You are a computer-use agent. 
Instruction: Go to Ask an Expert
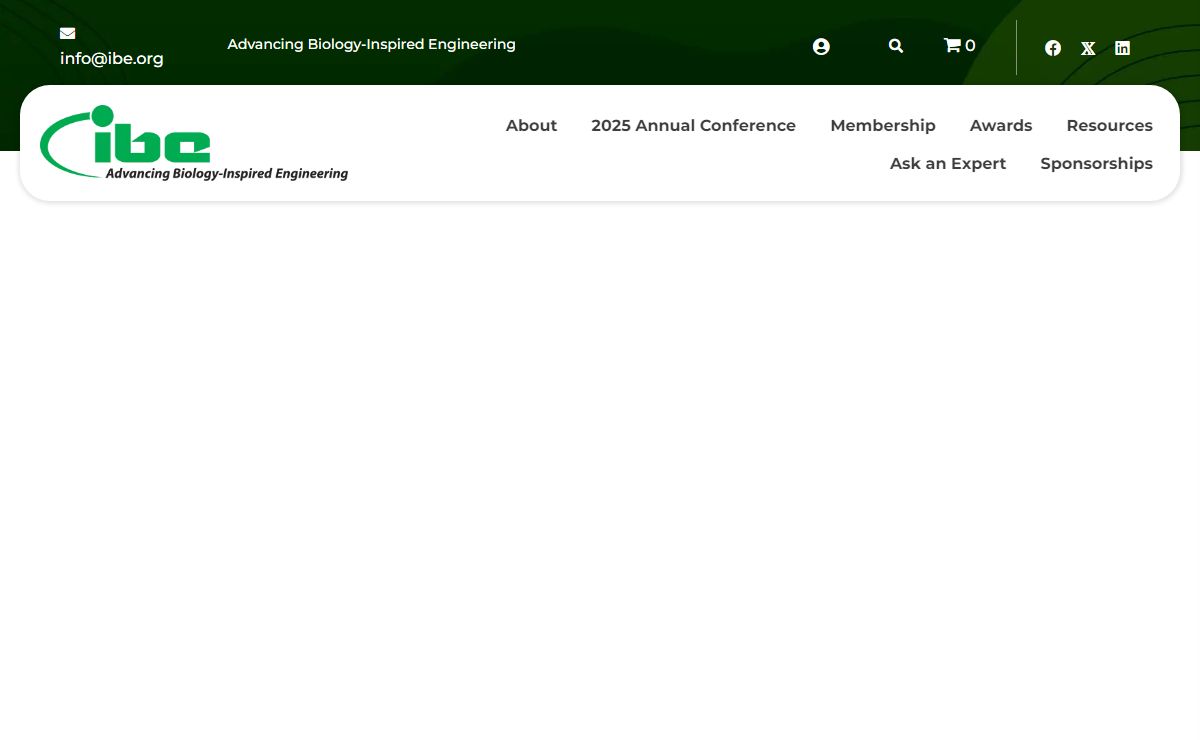point(948,163)
